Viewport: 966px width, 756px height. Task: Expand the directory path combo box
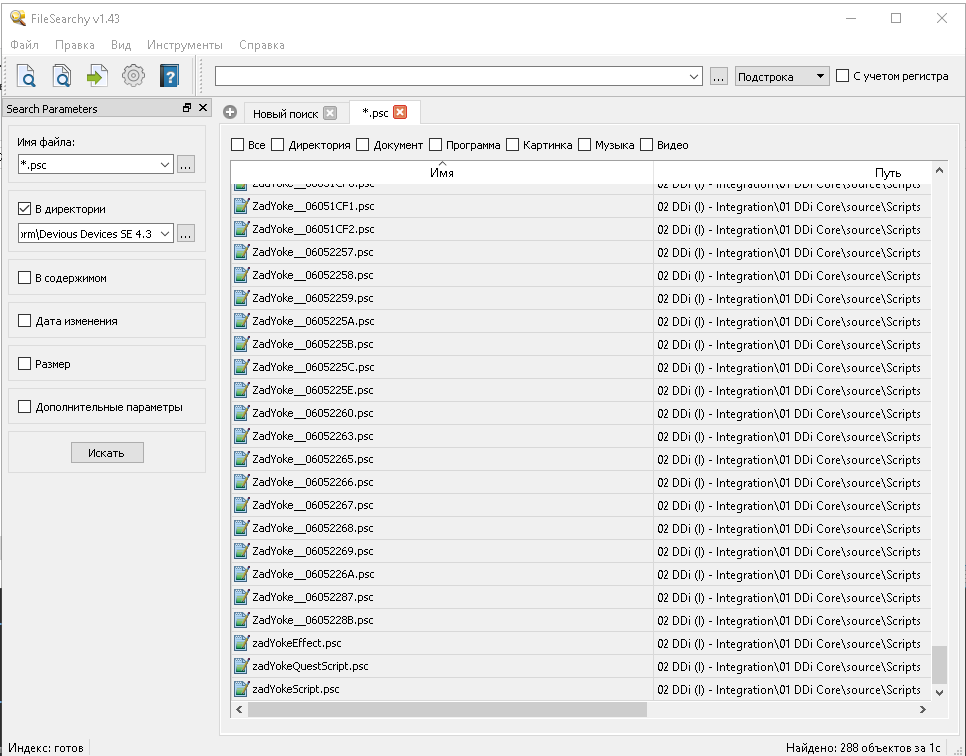point(164,233)
